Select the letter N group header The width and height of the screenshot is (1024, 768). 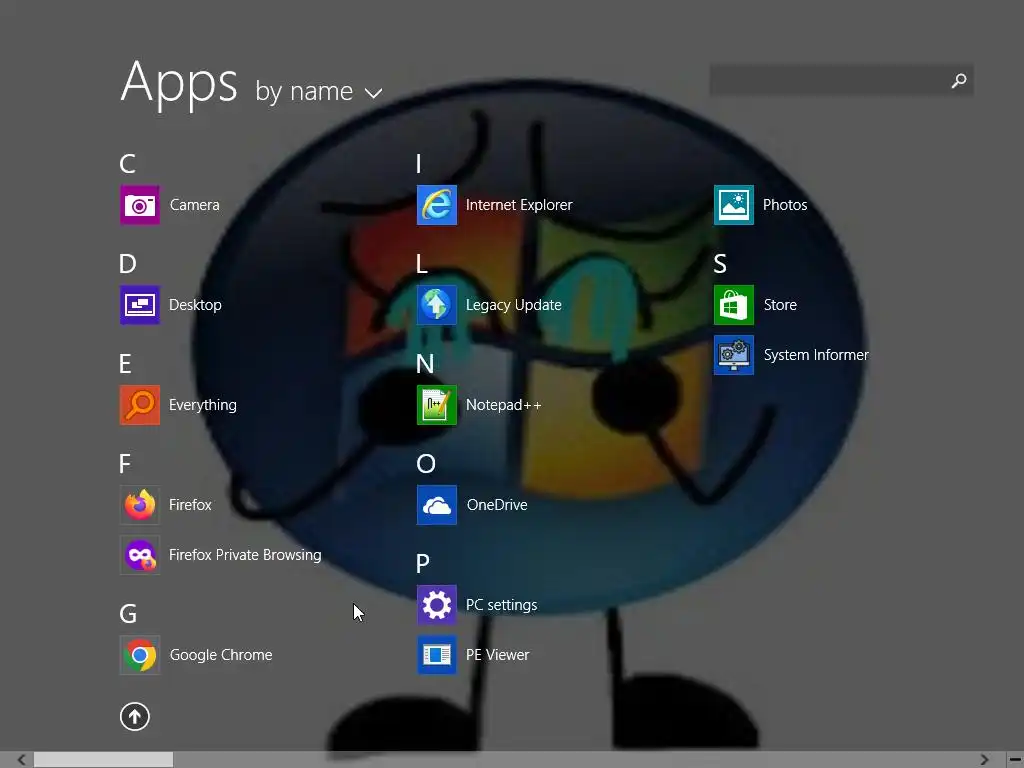point(425,364)
